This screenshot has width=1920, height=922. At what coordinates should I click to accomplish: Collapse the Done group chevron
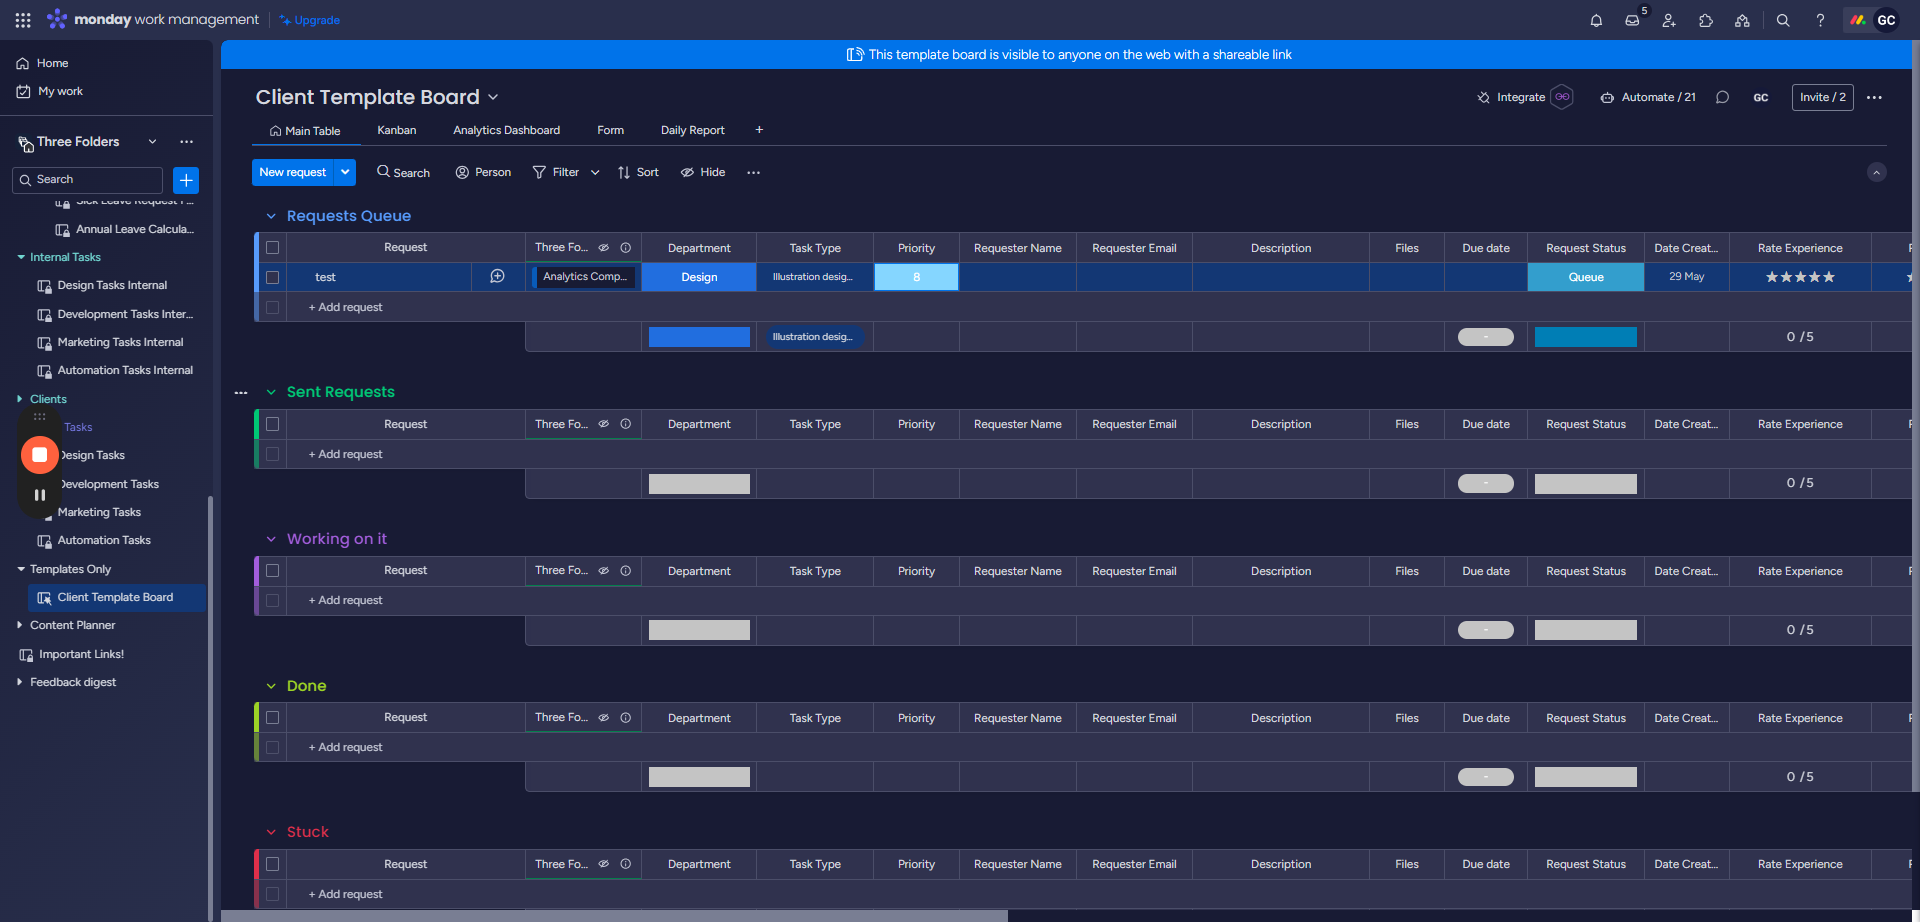pos(271,686)
